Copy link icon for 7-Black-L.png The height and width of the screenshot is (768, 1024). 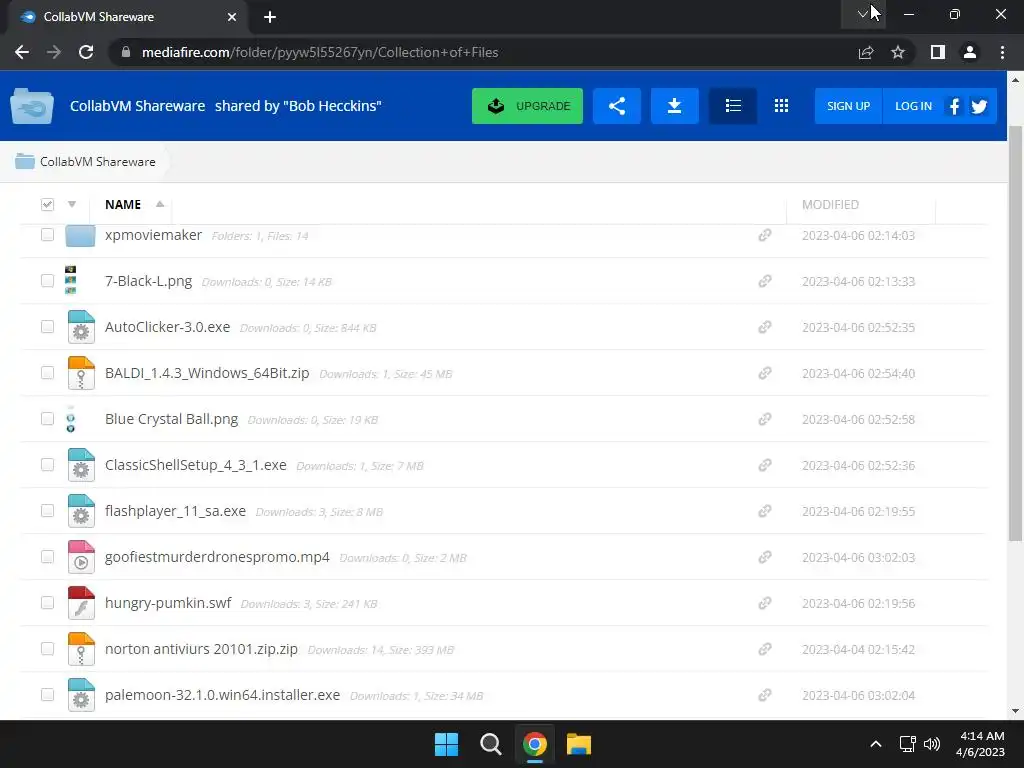click(x=765, y=281)
